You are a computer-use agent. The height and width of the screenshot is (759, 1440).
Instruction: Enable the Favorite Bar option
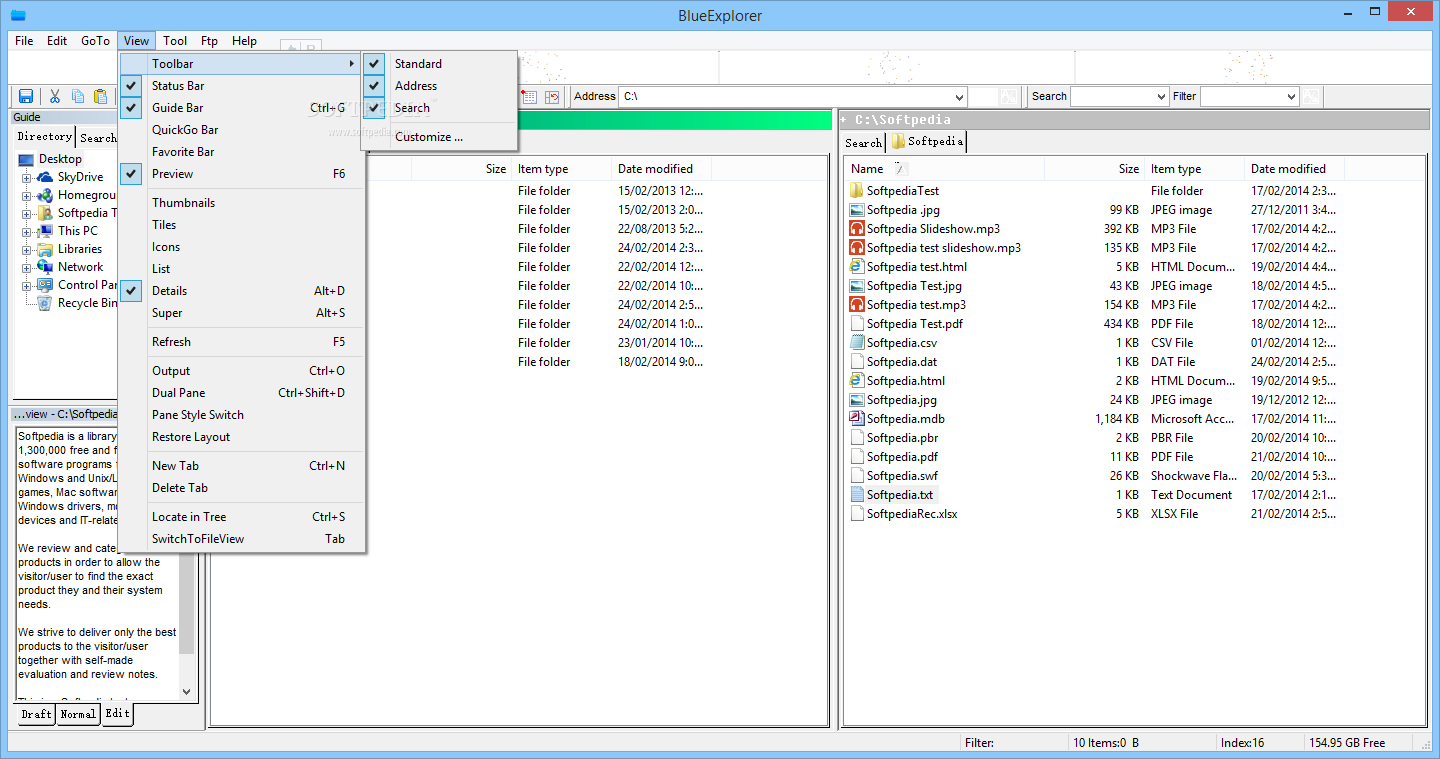coord(242,152)
